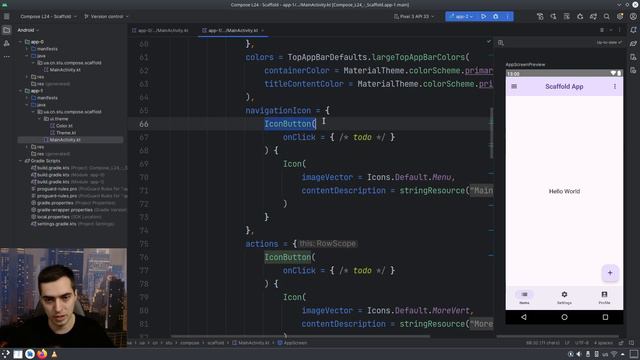The image size is (640, 360).
Task: Collapse the ui.theme package node
Action: pos(40,119)
